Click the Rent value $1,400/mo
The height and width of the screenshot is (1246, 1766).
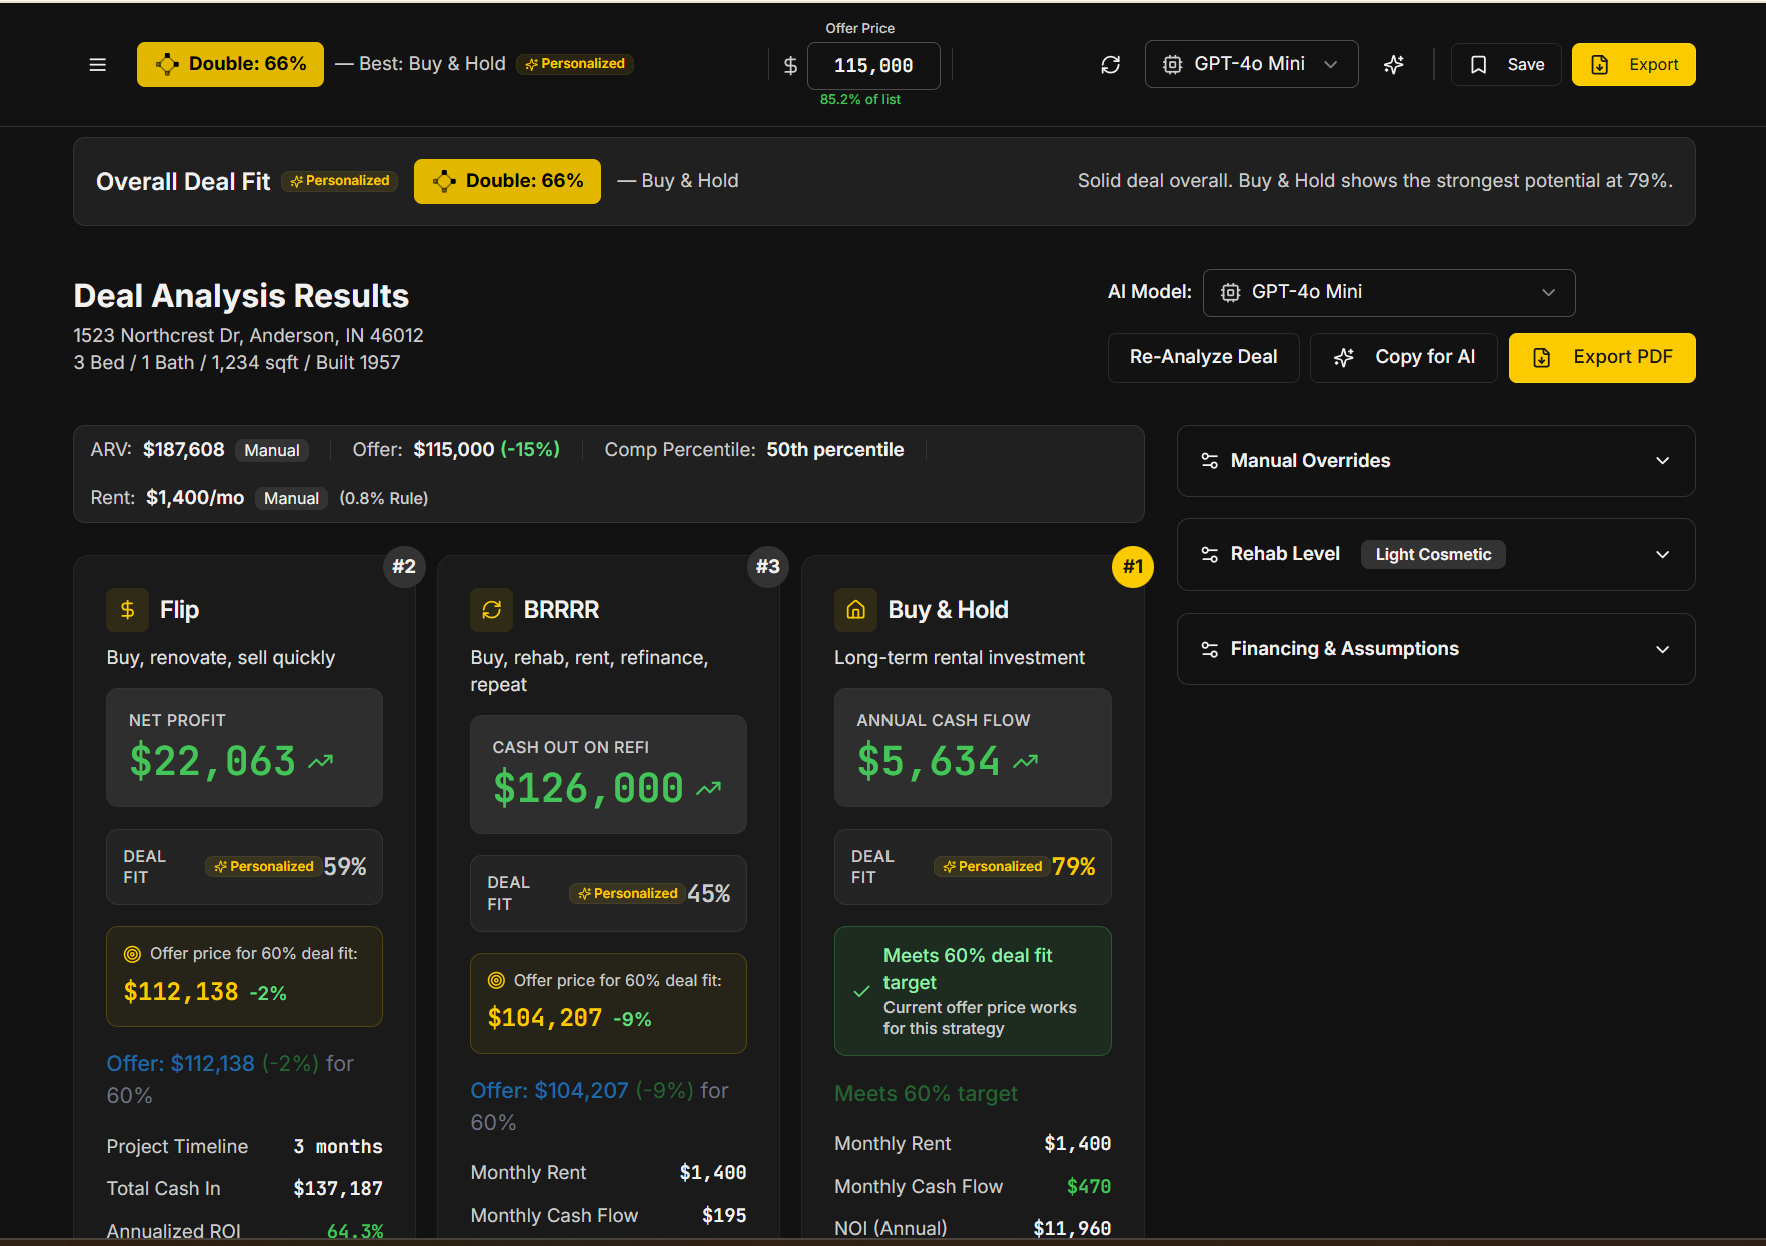click(x=195, y=498)
